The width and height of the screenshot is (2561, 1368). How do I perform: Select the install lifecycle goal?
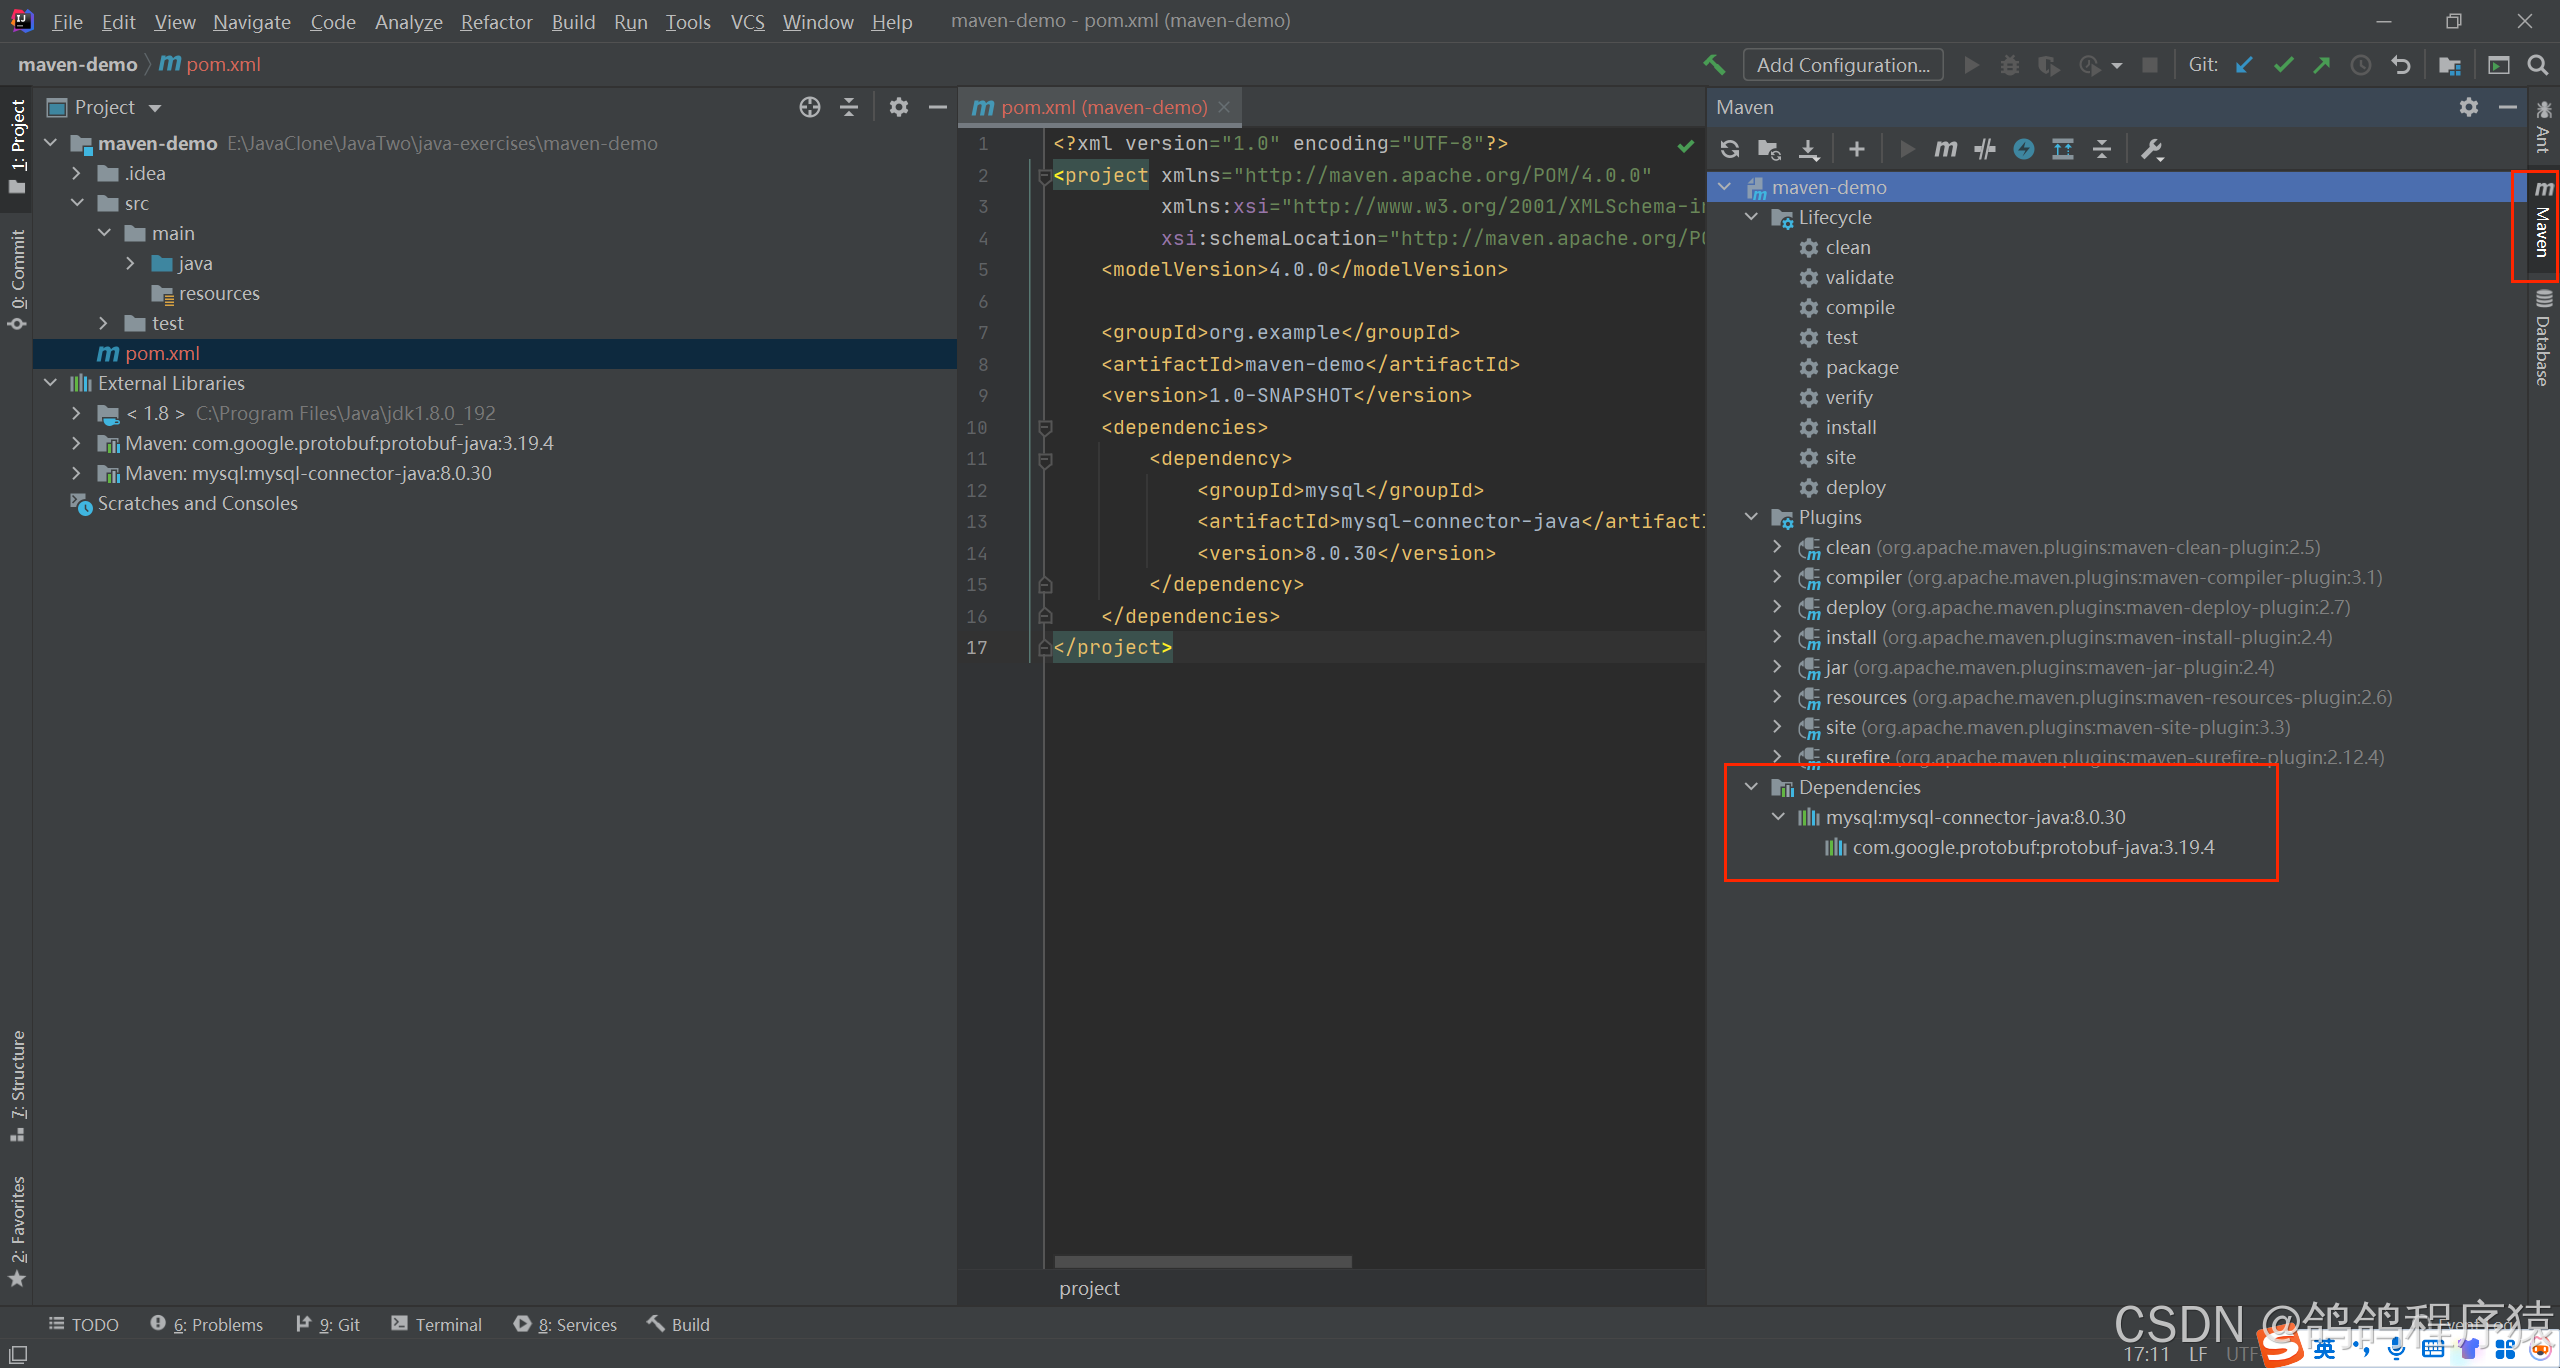1850,427
